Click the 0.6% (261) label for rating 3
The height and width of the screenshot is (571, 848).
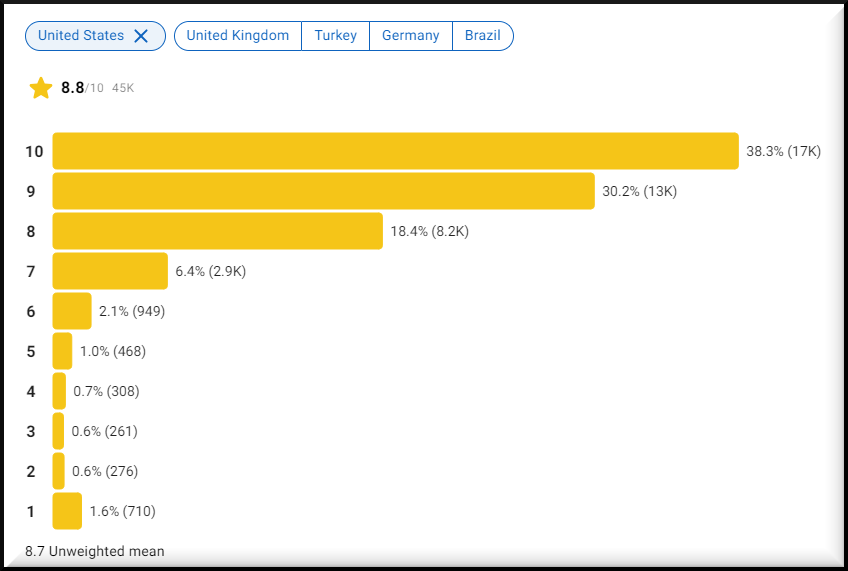coord(104,431)
